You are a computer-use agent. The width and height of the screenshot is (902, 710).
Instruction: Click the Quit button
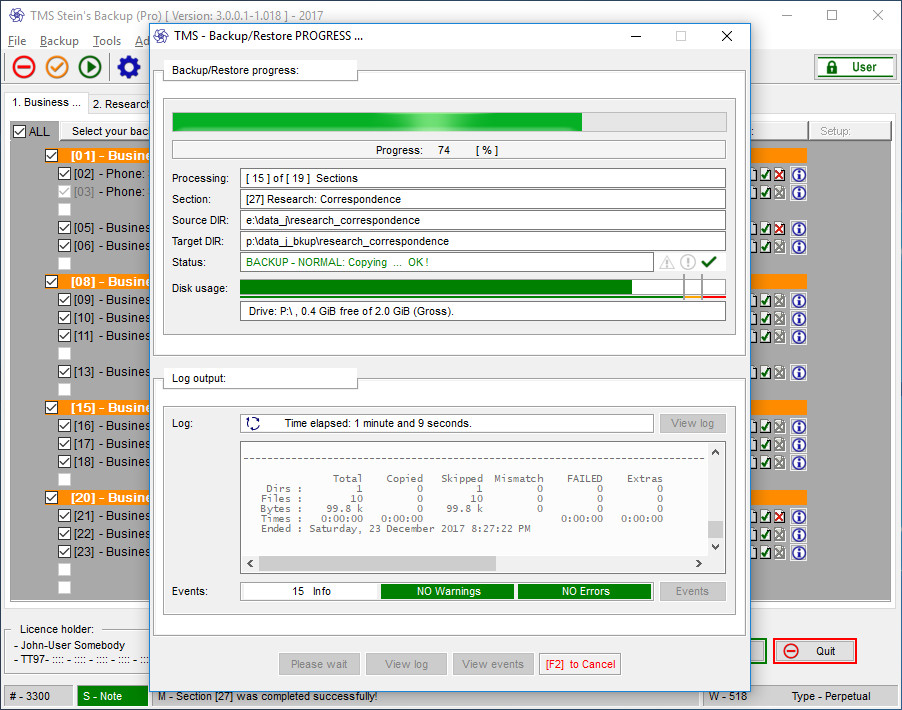[815, 651]
